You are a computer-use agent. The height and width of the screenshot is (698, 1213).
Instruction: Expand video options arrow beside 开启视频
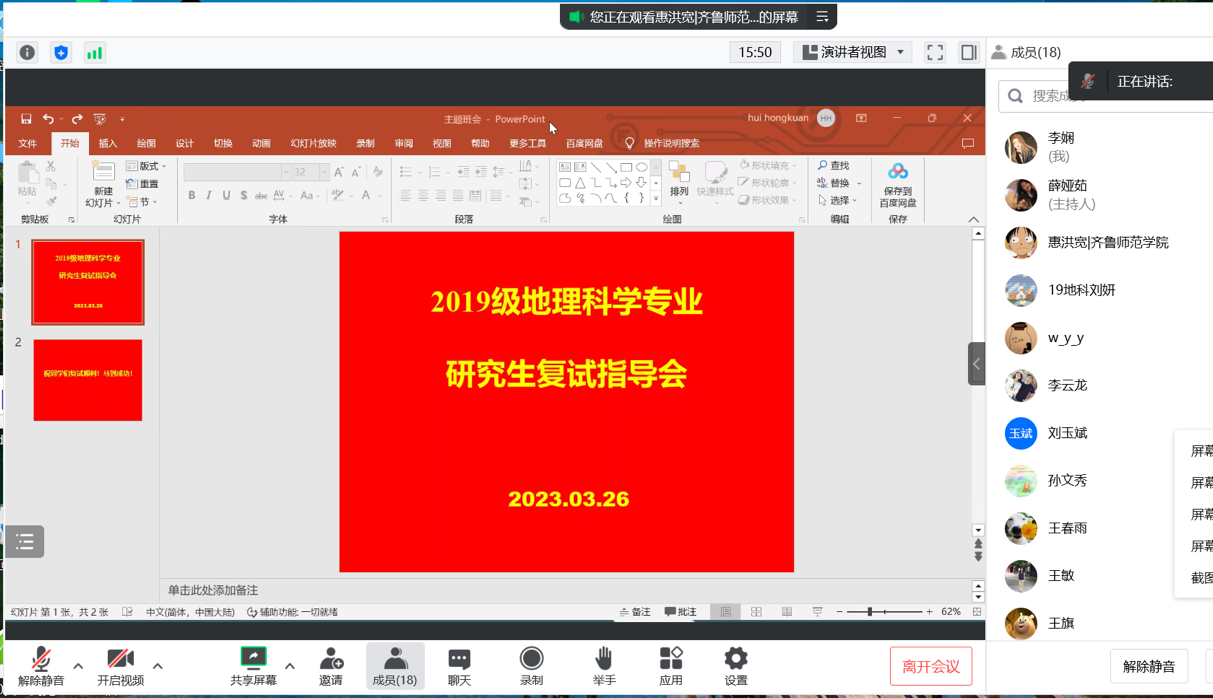[157, 666]
